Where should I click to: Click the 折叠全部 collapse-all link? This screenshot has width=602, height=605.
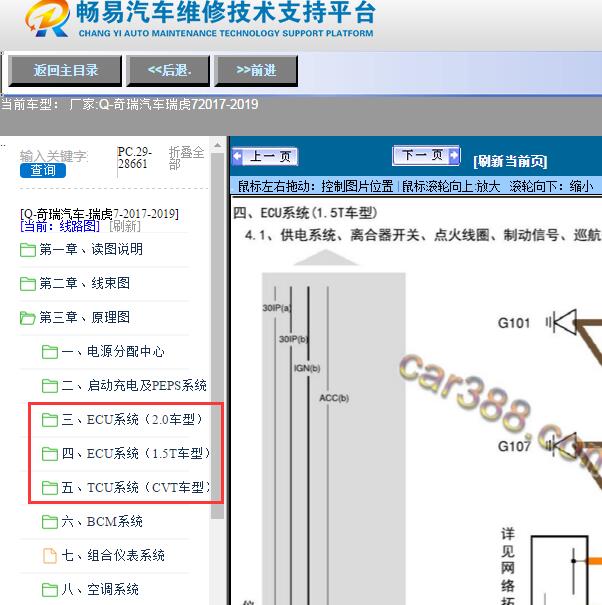[186, 158]
